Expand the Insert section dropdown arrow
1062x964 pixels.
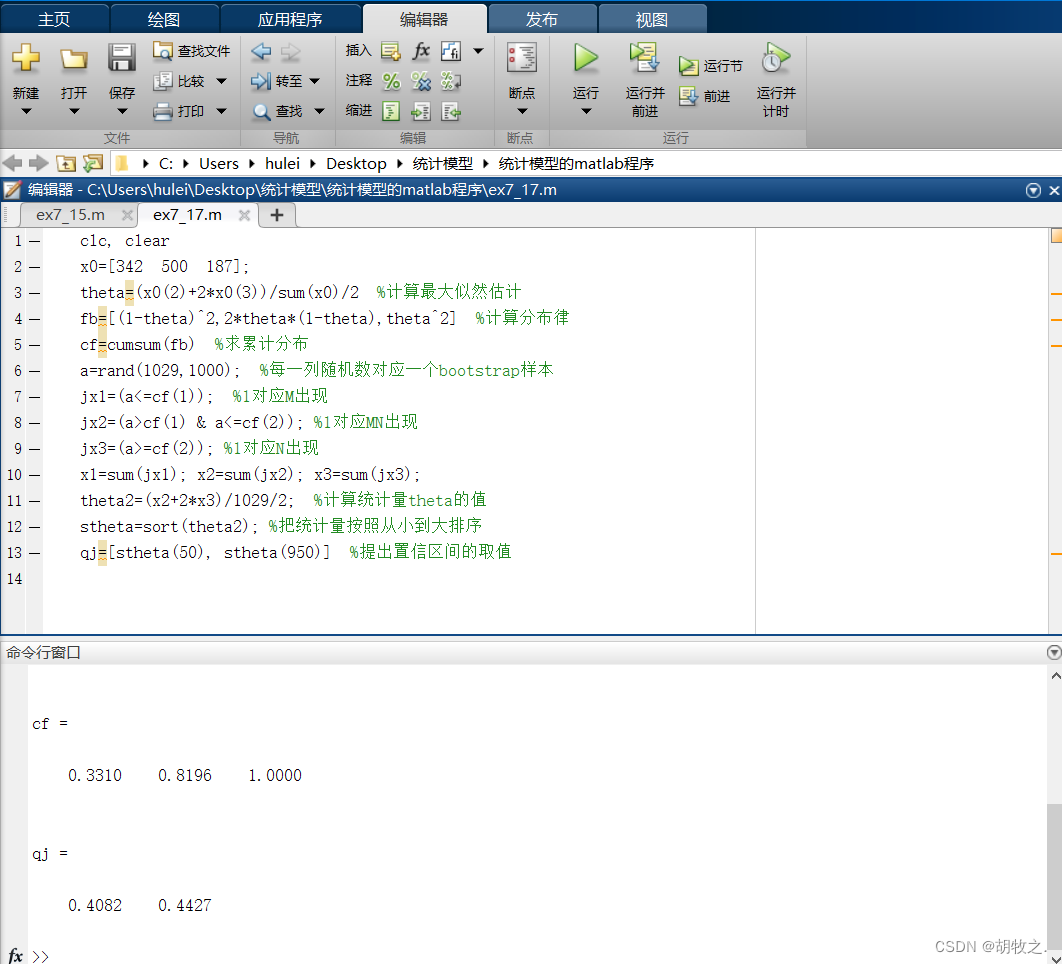point(478,51)
